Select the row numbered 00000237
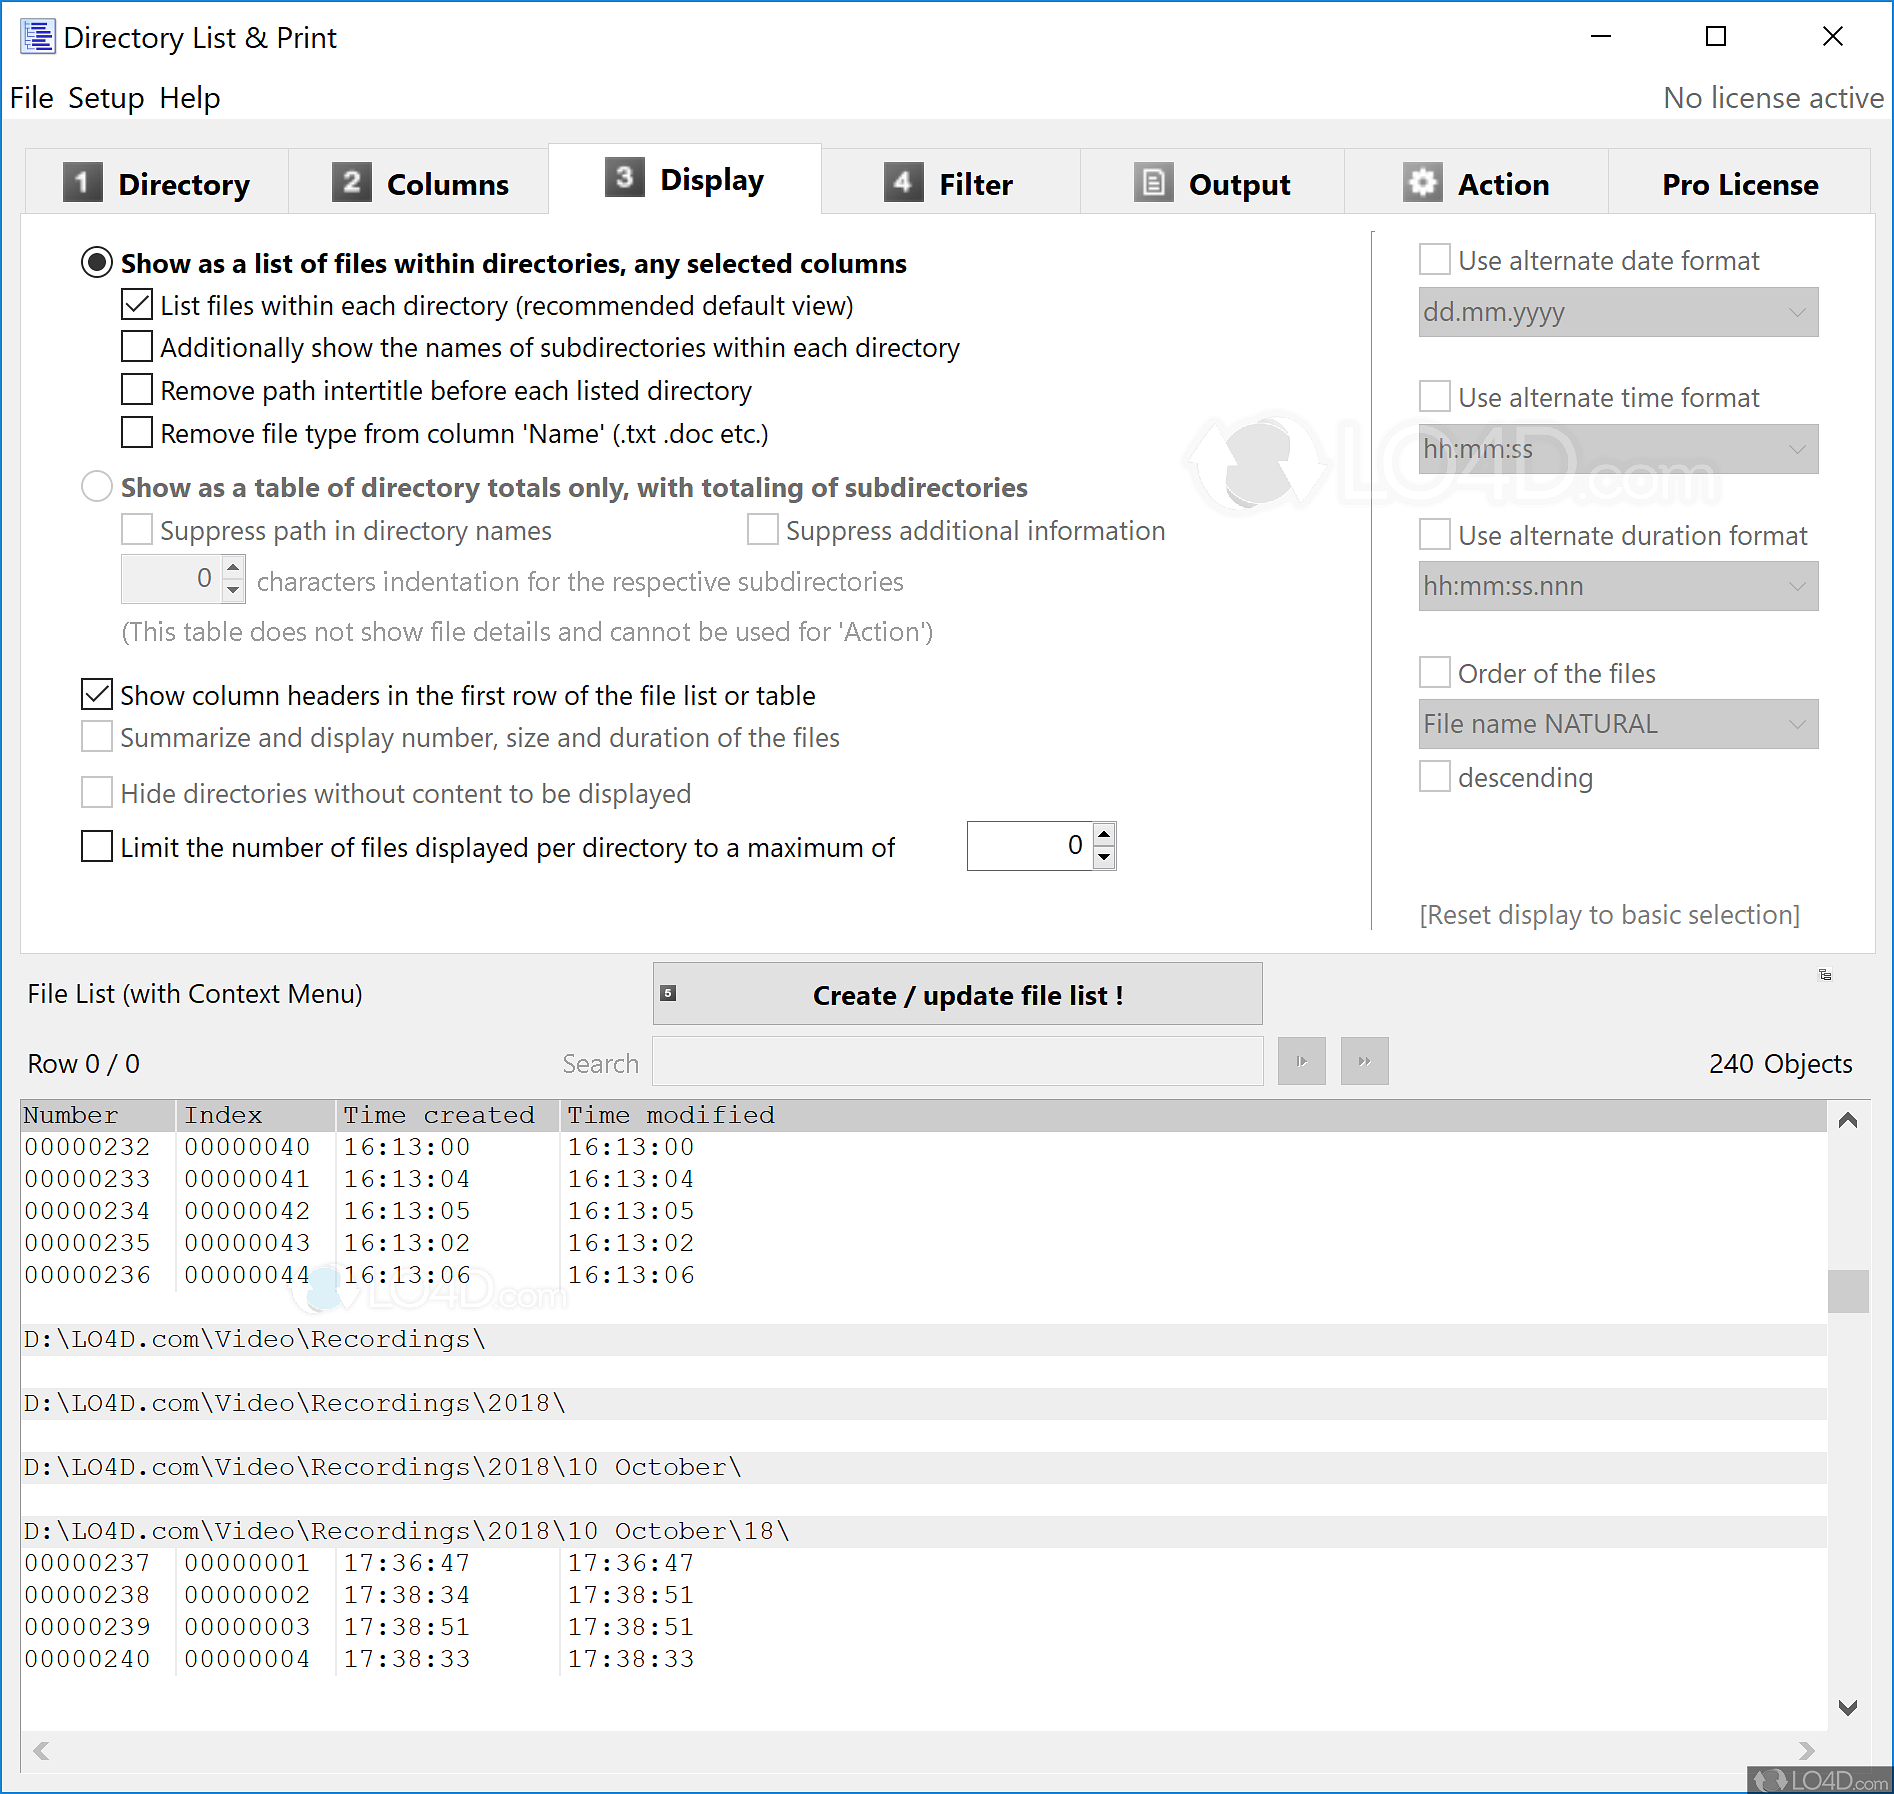This screenshot has width=1894, height=1794. (924, 1563)
